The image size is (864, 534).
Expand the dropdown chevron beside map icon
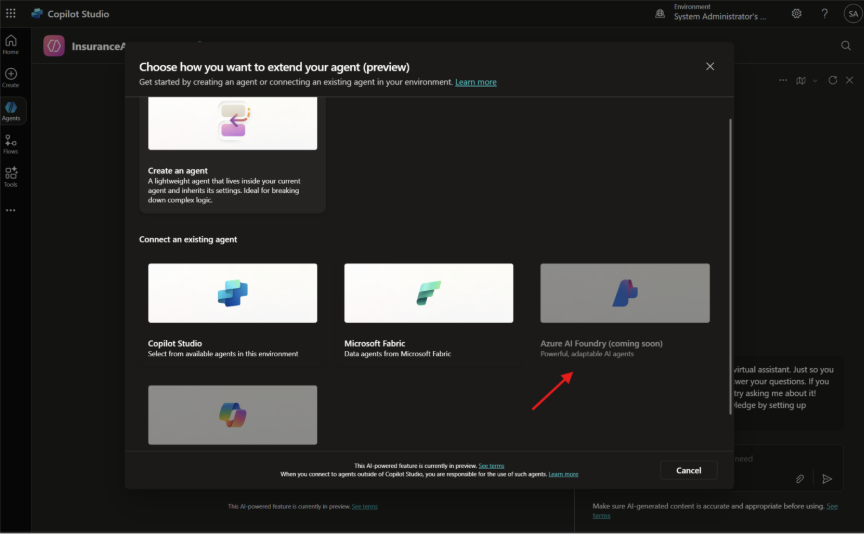point(815,81)
